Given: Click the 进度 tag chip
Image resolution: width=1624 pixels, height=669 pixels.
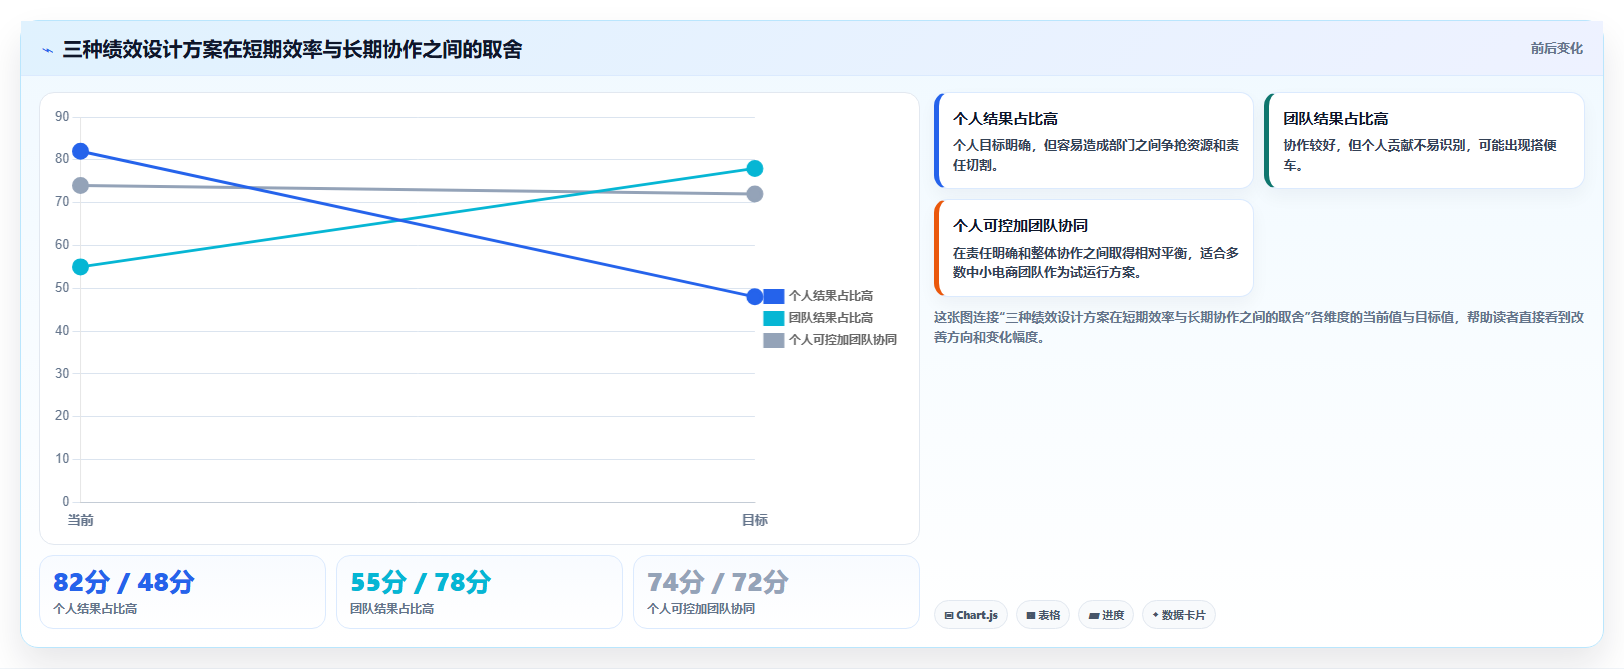Looking at the screenshot, I should coord(1106,615).
